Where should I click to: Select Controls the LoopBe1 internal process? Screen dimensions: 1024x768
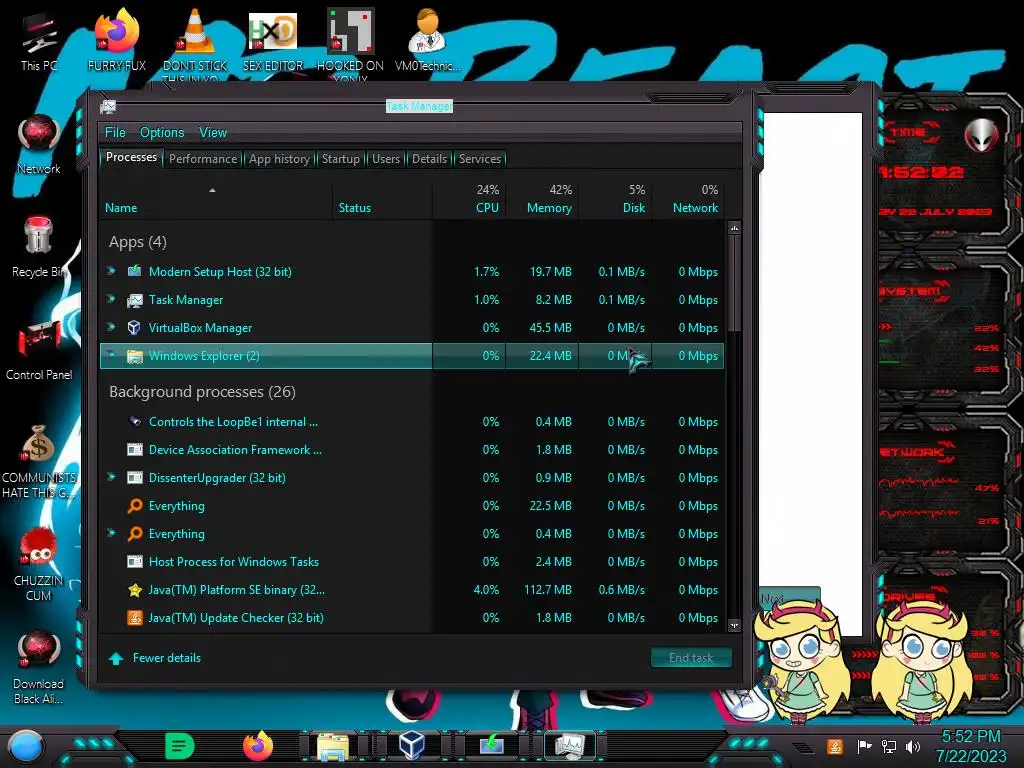click(x=412, y=421)
